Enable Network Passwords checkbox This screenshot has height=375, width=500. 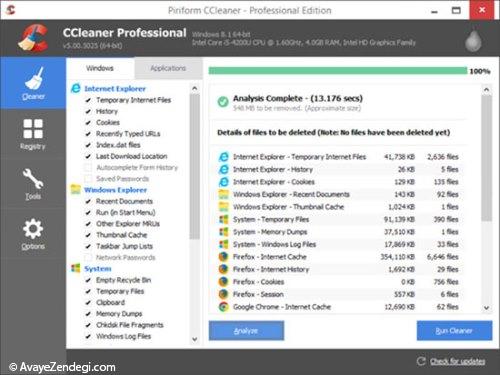point(88,257)
